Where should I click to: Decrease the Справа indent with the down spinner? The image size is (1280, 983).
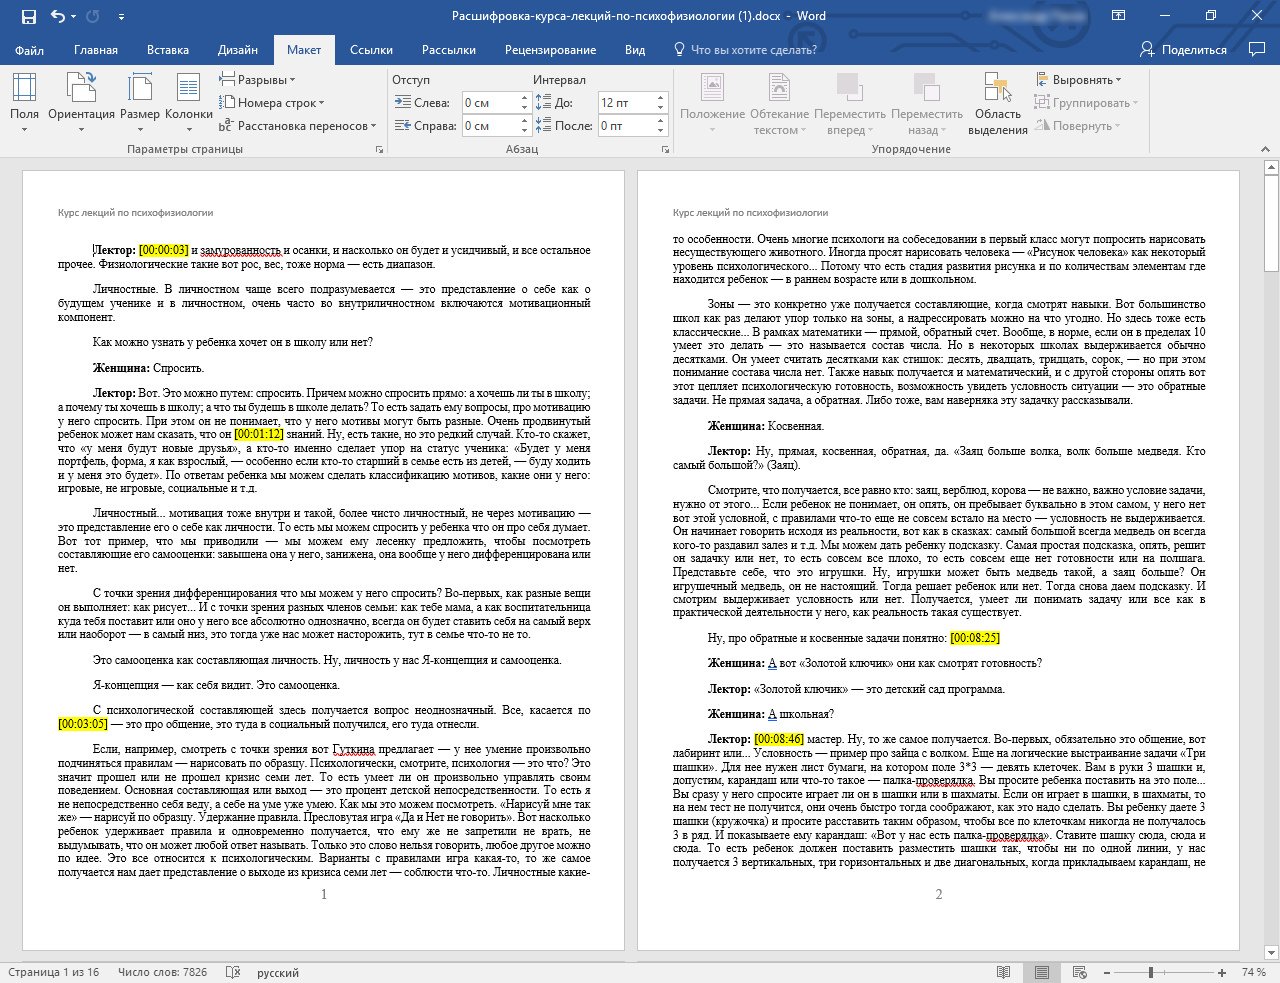[524, 131]
